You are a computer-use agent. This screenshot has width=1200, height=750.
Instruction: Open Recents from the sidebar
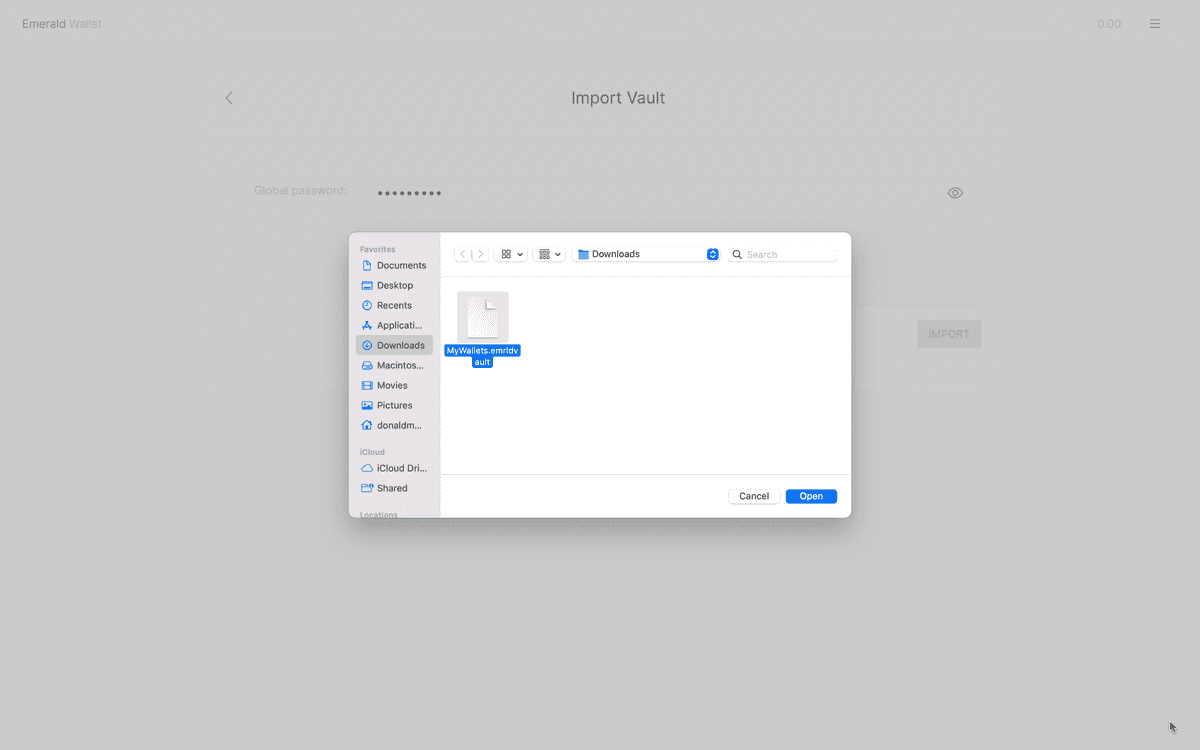(x=394, y=306)
